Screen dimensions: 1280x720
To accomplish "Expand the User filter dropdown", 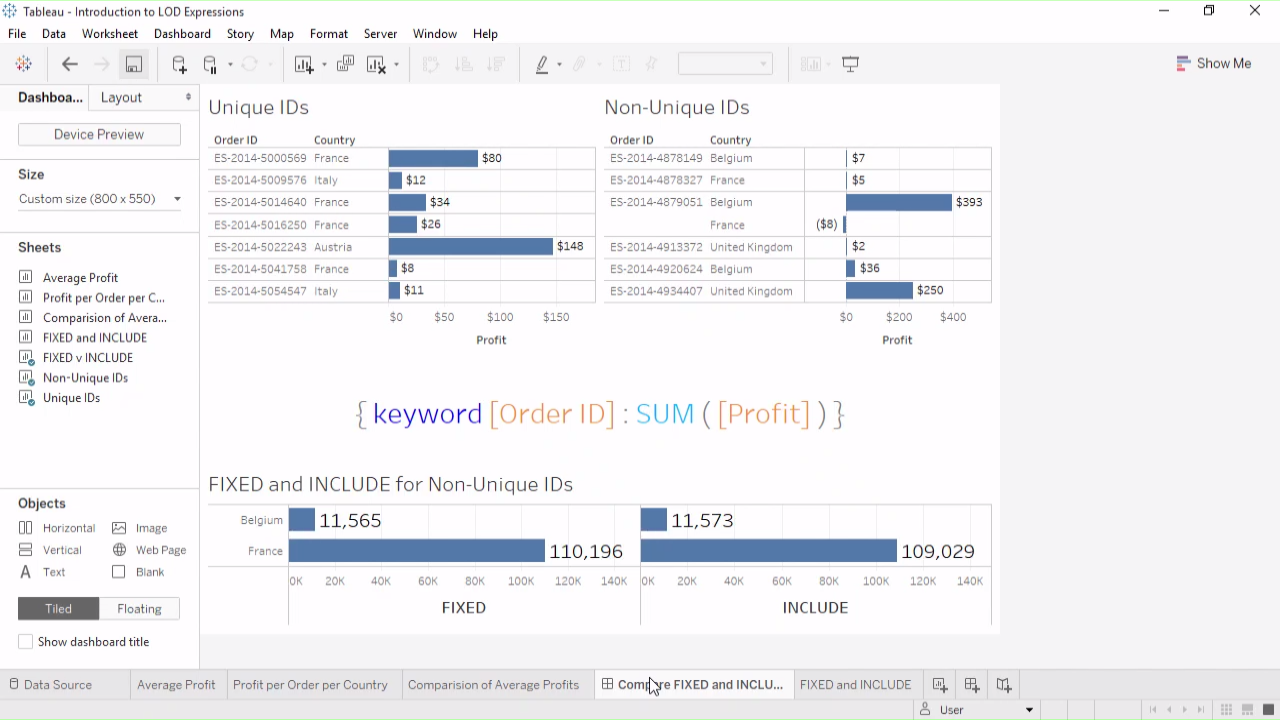I will (x=1029, y=710).
